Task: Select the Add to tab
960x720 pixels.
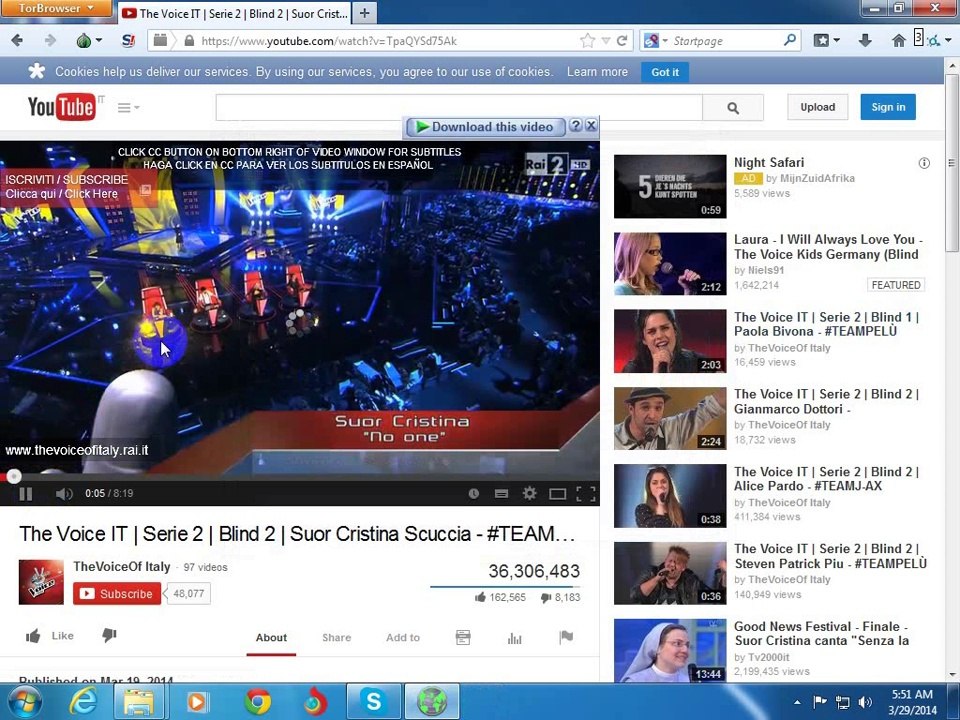Action: click(403, 638)
